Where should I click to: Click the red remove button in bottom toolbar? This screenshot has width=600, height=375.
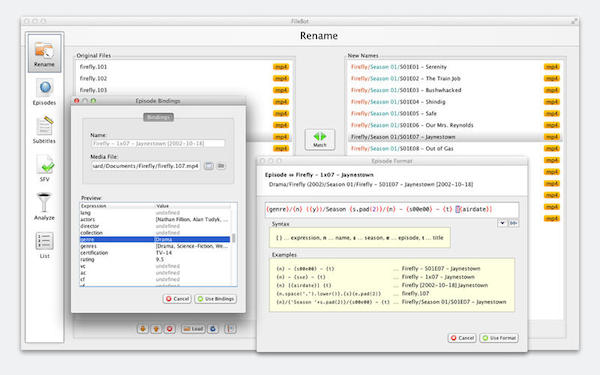click(170, 329)
